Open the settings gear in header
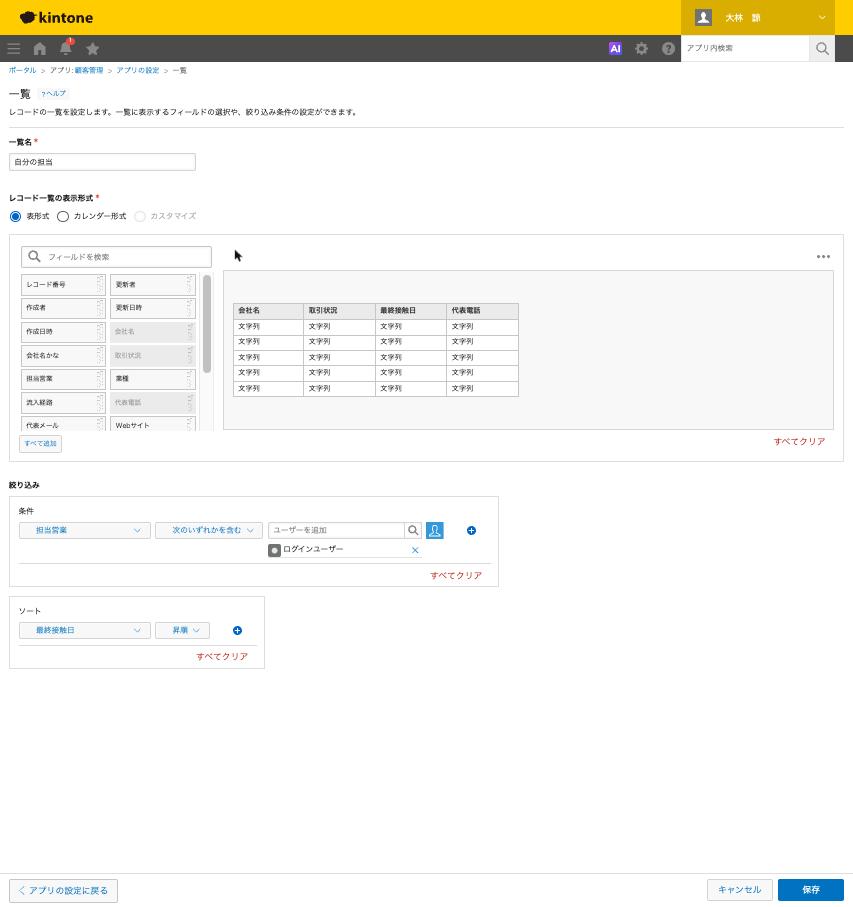The width and height of the screenshot is (853, 907). tap(641, 49)
